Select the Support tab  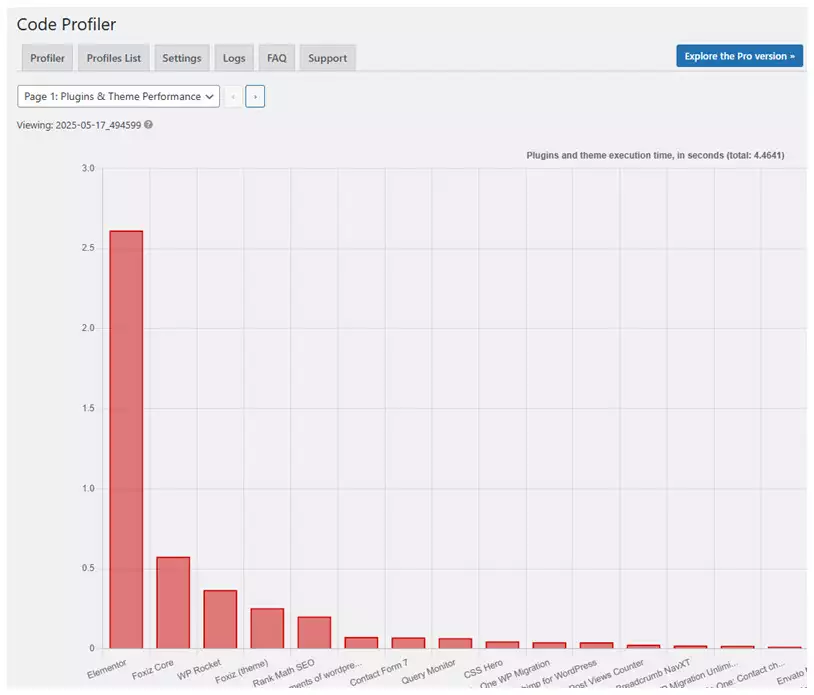coord(327,58)
